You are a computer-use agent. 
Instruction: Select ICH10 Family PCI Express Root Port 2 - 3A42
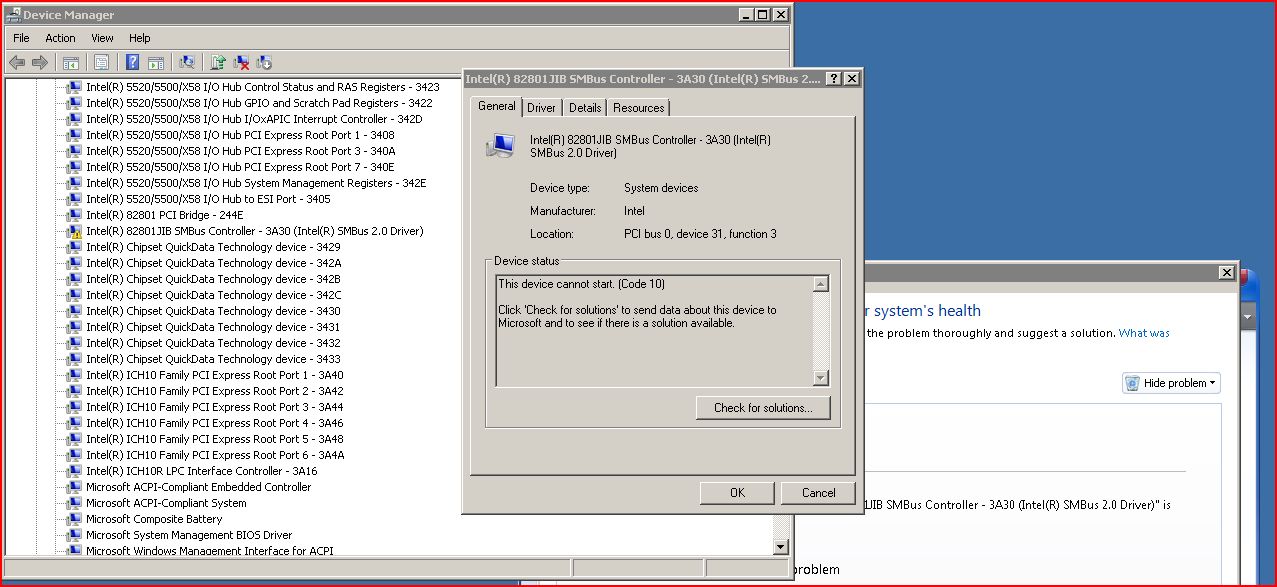[x=215, y=391]
